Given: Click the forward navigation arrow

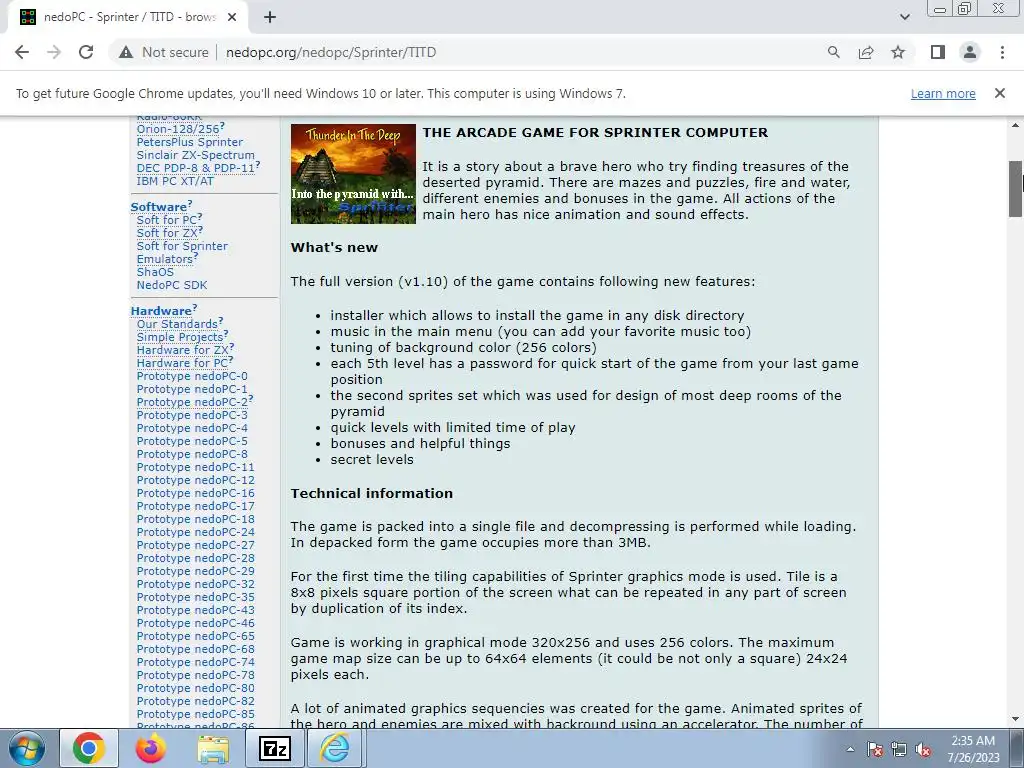Looking at the screenshot, I should pyautogui.click(x=54, y=52).
